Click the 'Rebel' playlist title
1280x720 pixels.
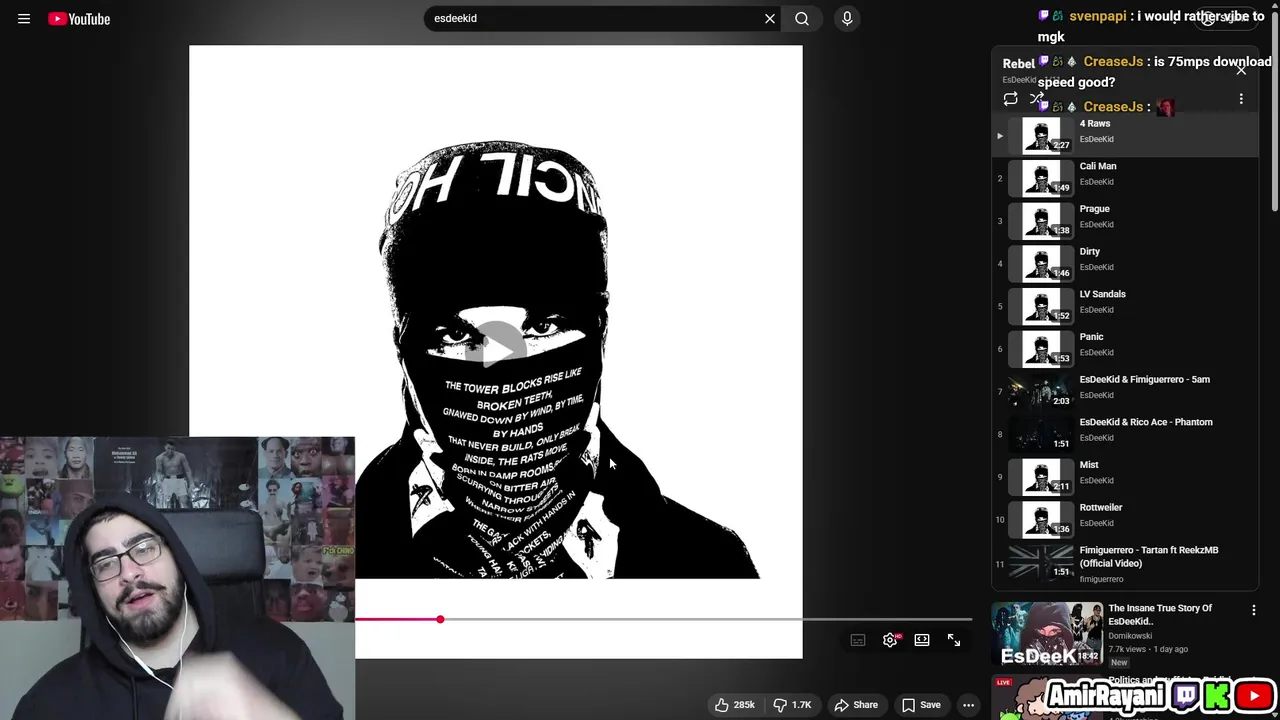[x=1019, y=64]
